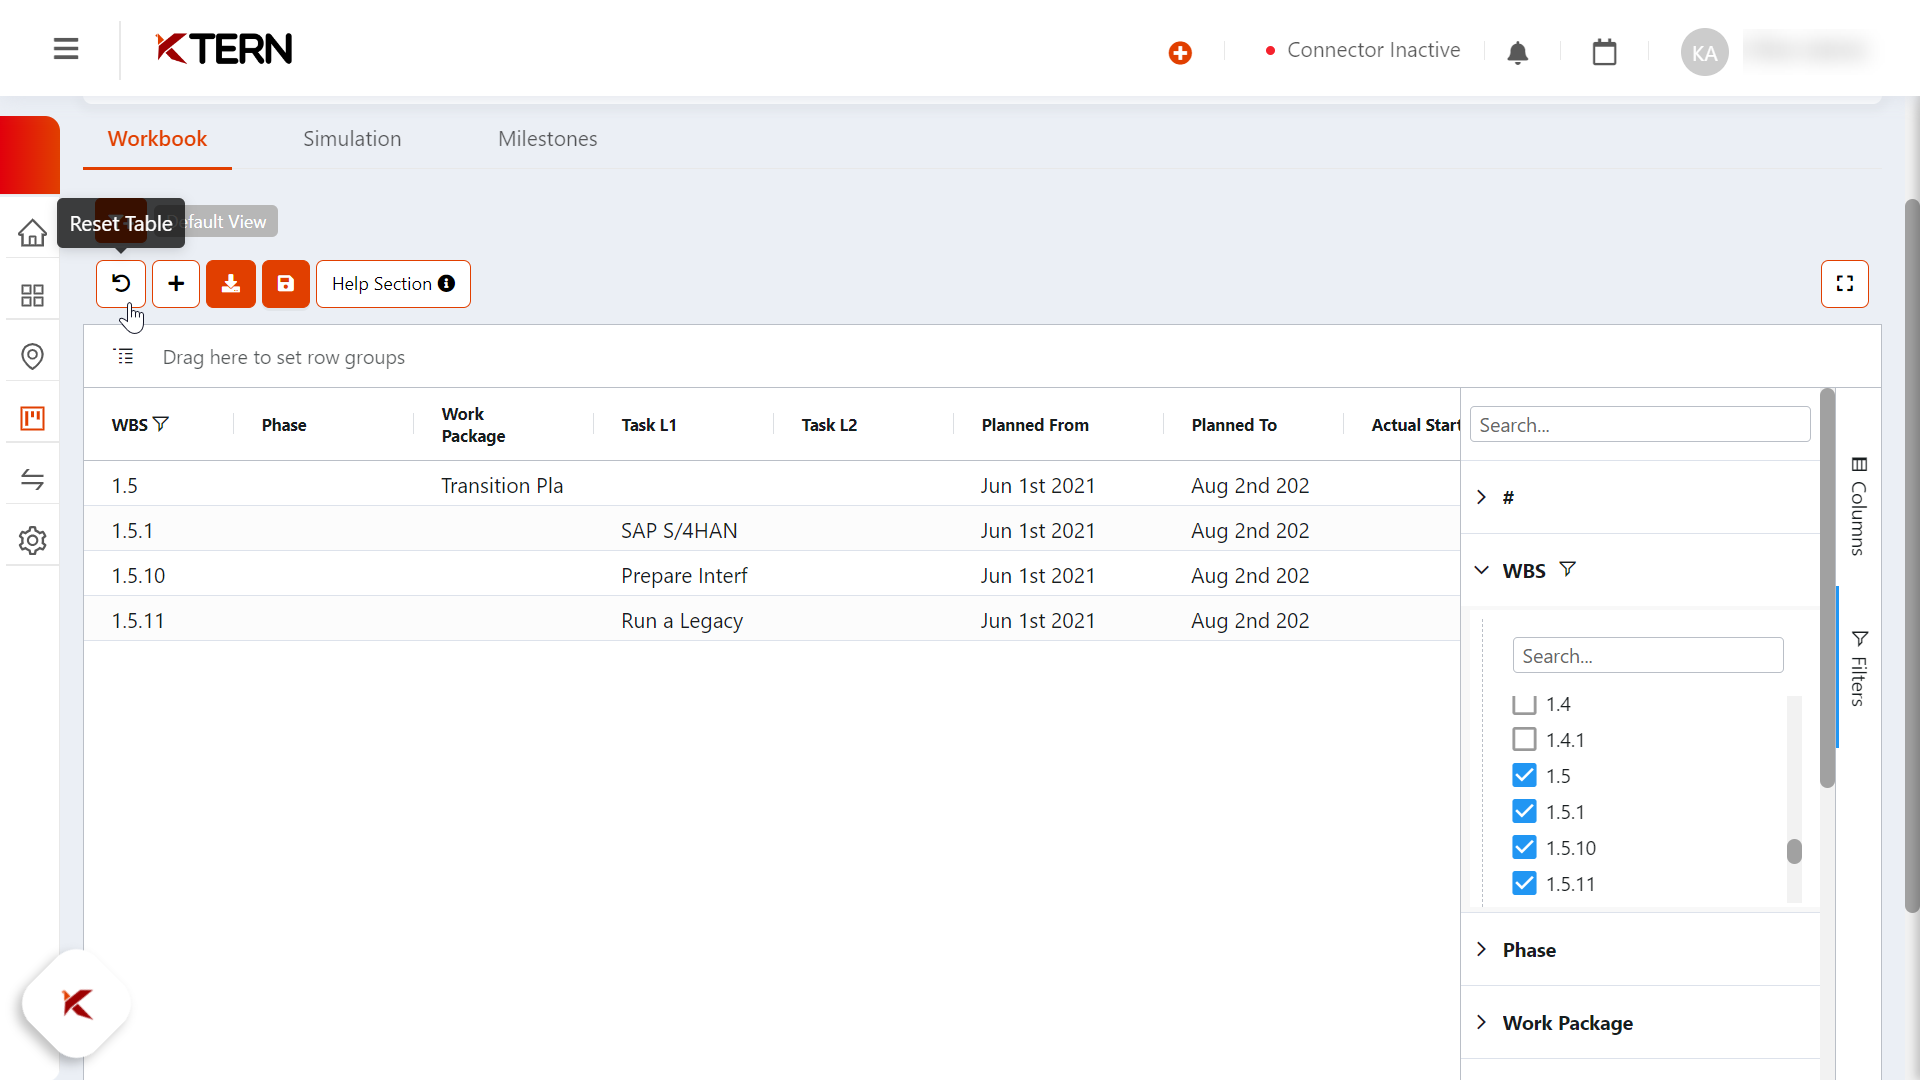Switch to the Milestones tab
This screenshot has height=1080, width=1920.
[x=548, y=139]
